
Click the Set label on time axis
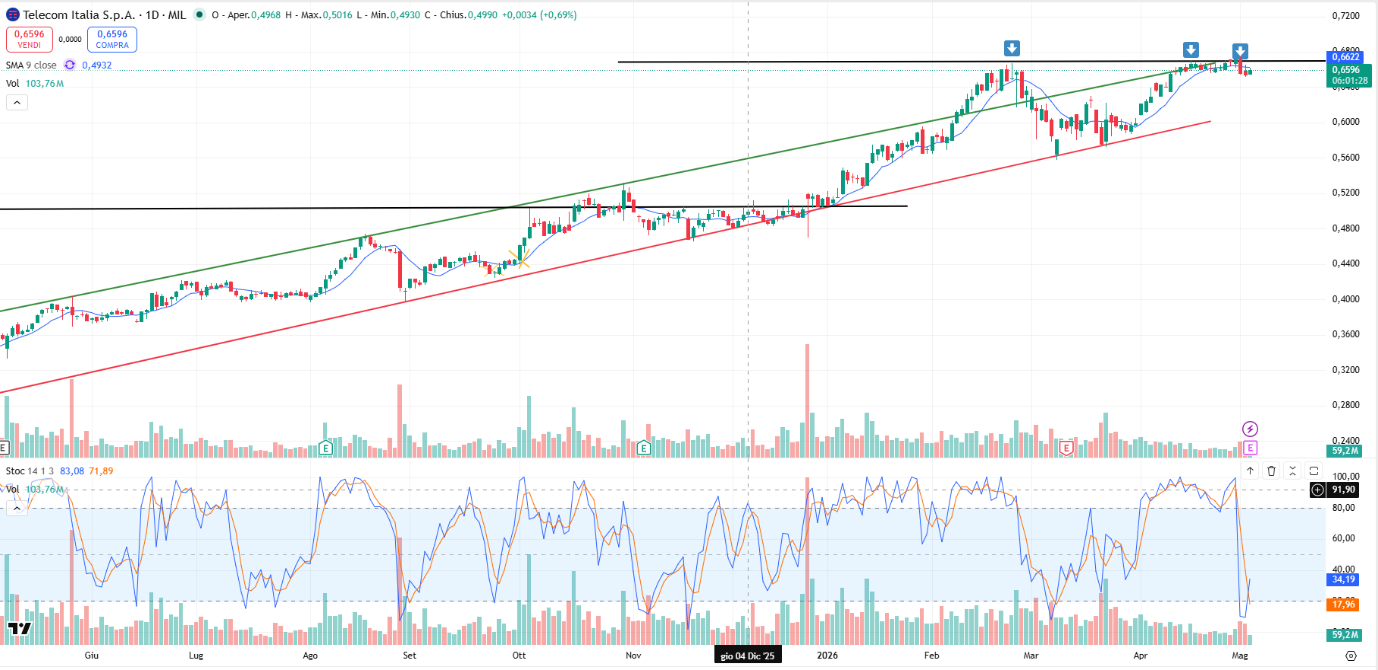(x=409, y=656)
